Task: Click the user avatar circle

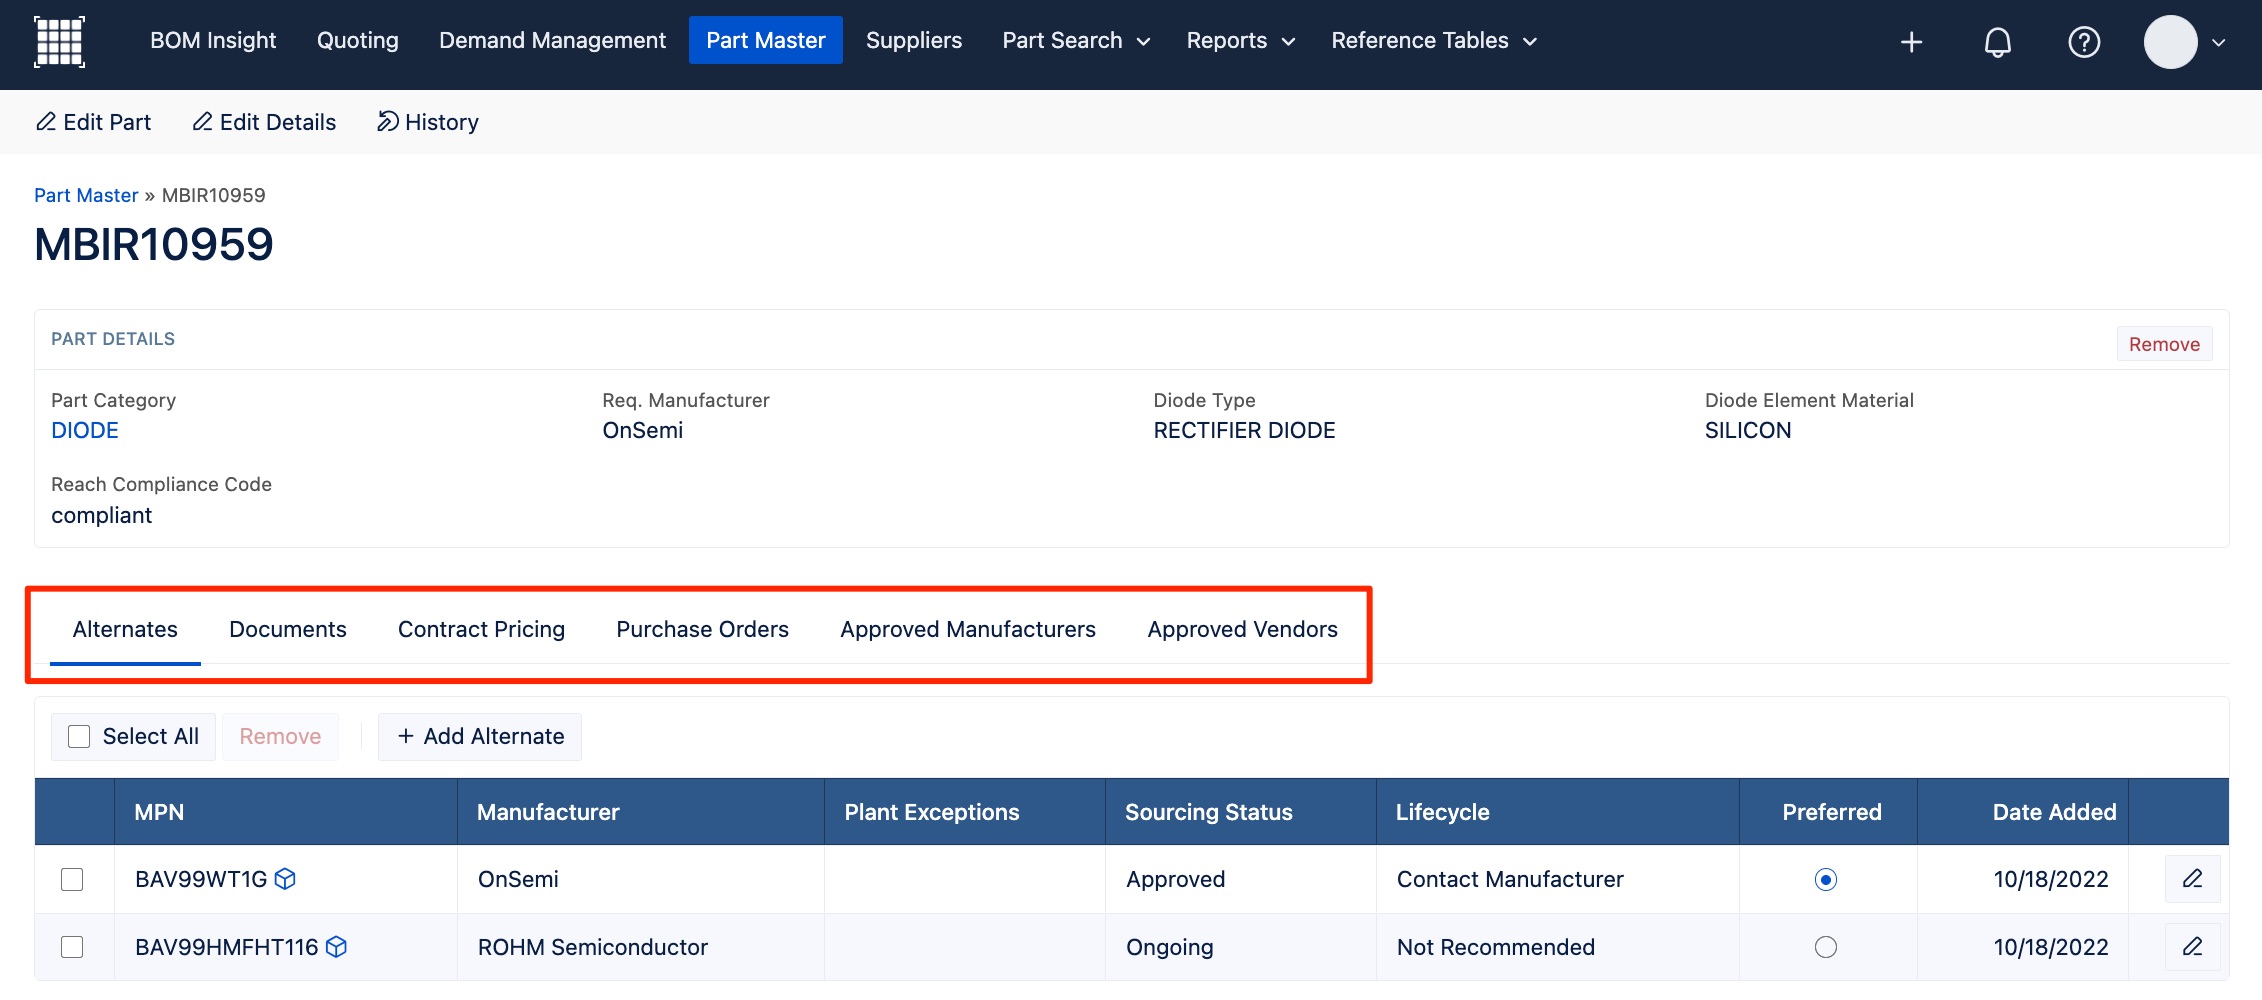Action: coord(2170,42)
